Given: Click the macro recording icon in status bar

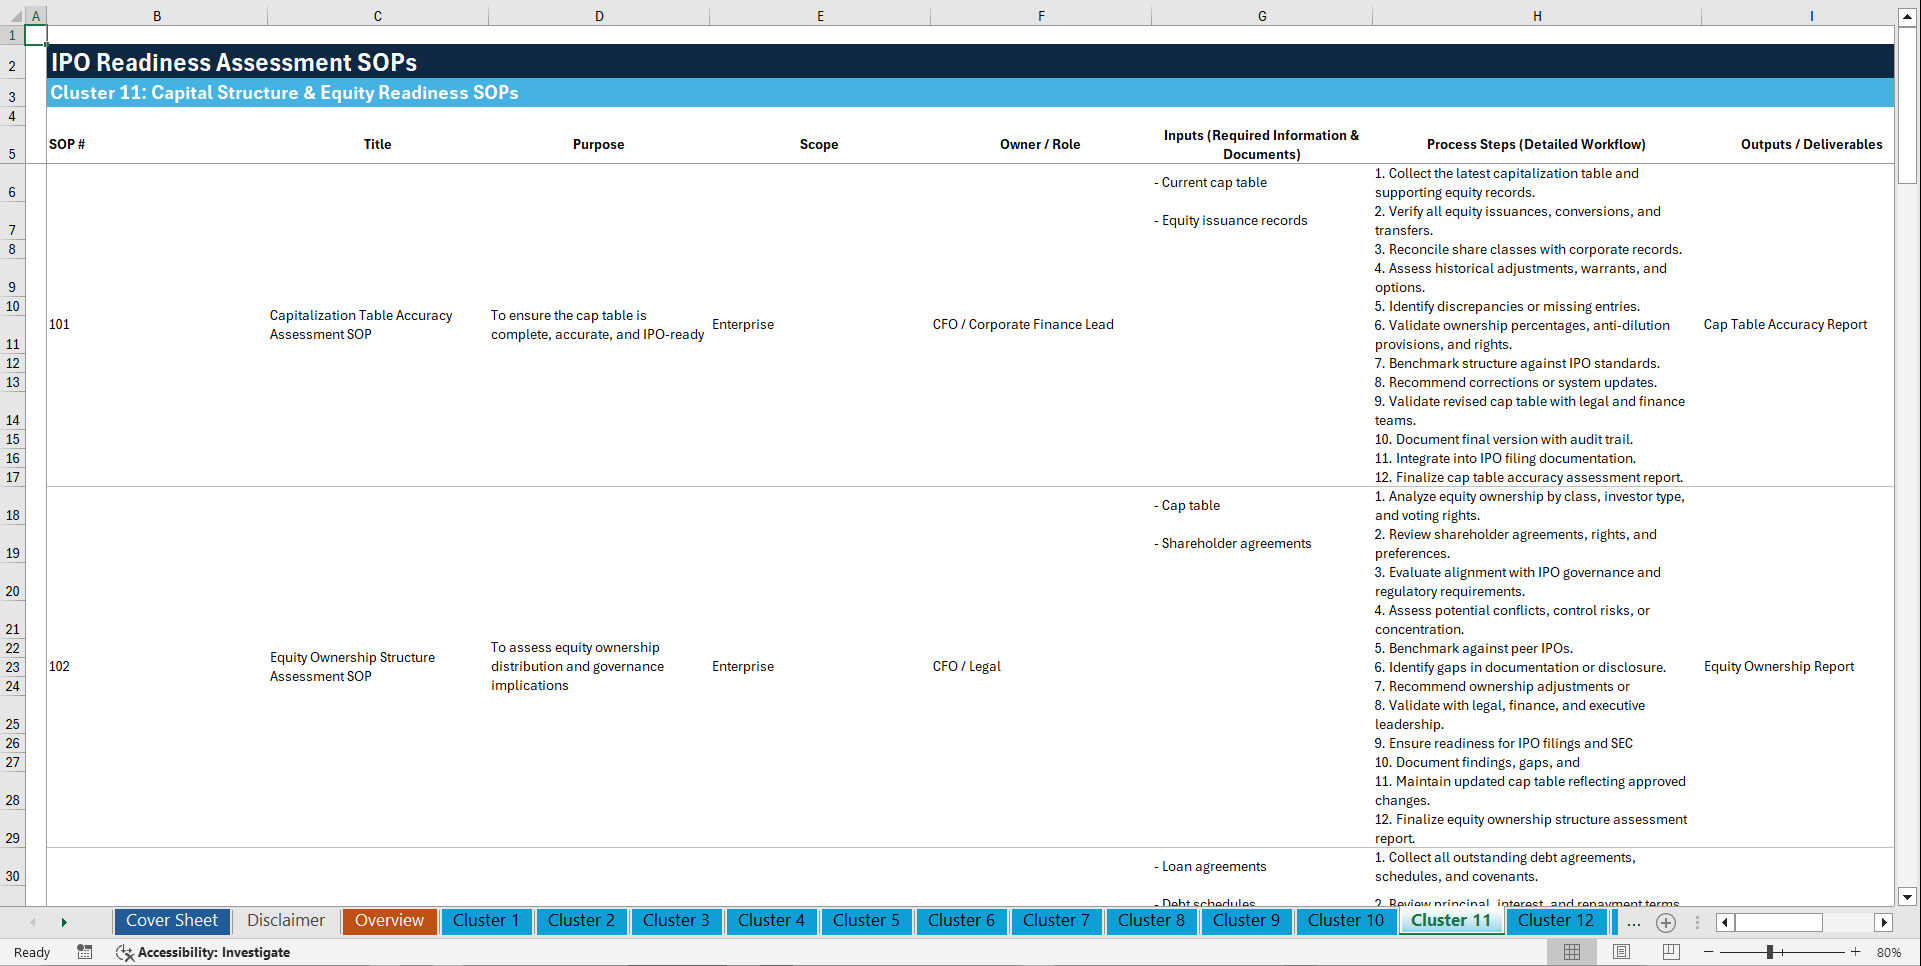Looking at the screenshot, I should (x=85, y=952).
